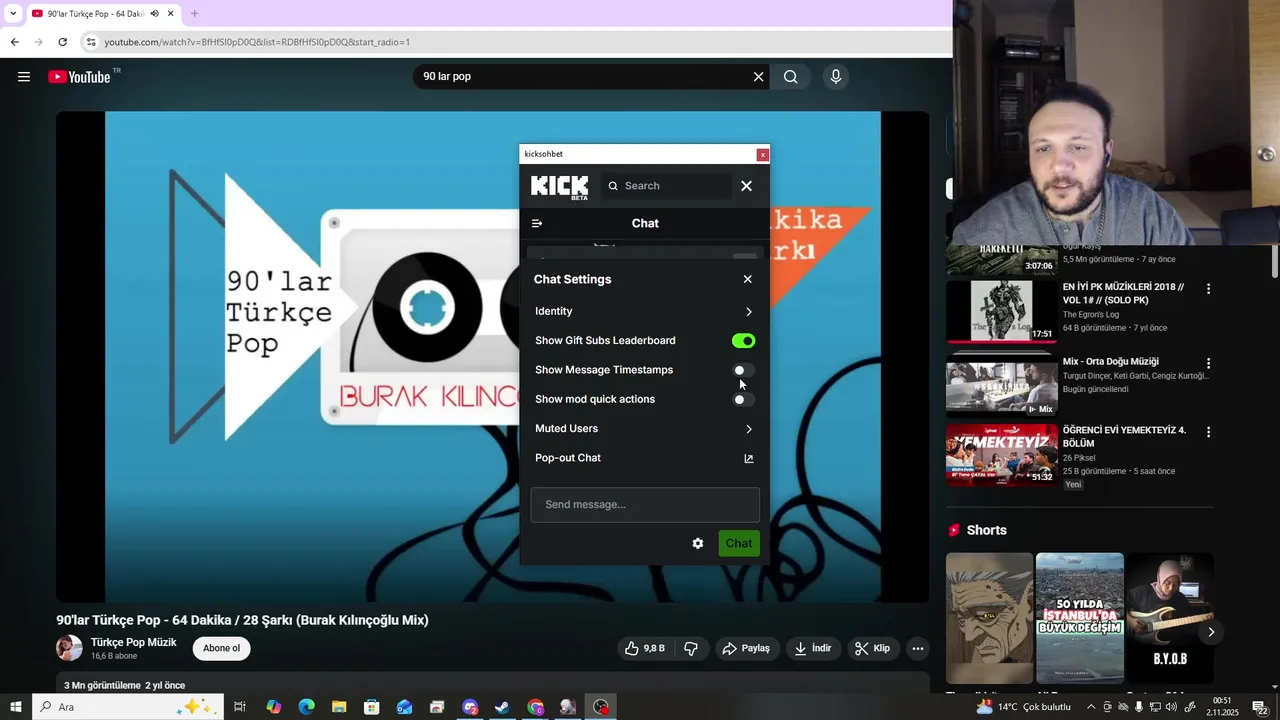This screenshot has height=720, width=1280.
Task: Click the green Chat send button
Action: coord(739,543)
